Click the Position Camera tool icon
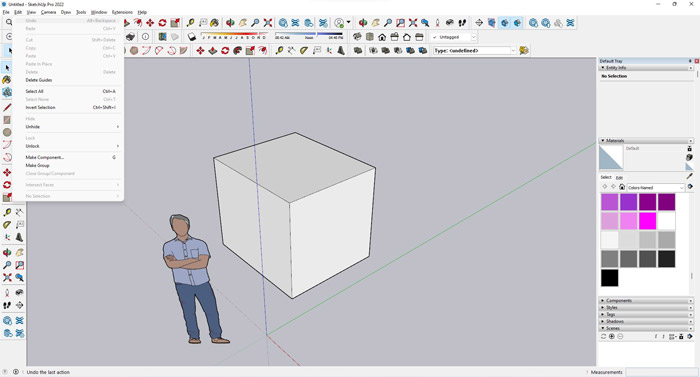Screen dimensions: 700x377 click(438, 23)
